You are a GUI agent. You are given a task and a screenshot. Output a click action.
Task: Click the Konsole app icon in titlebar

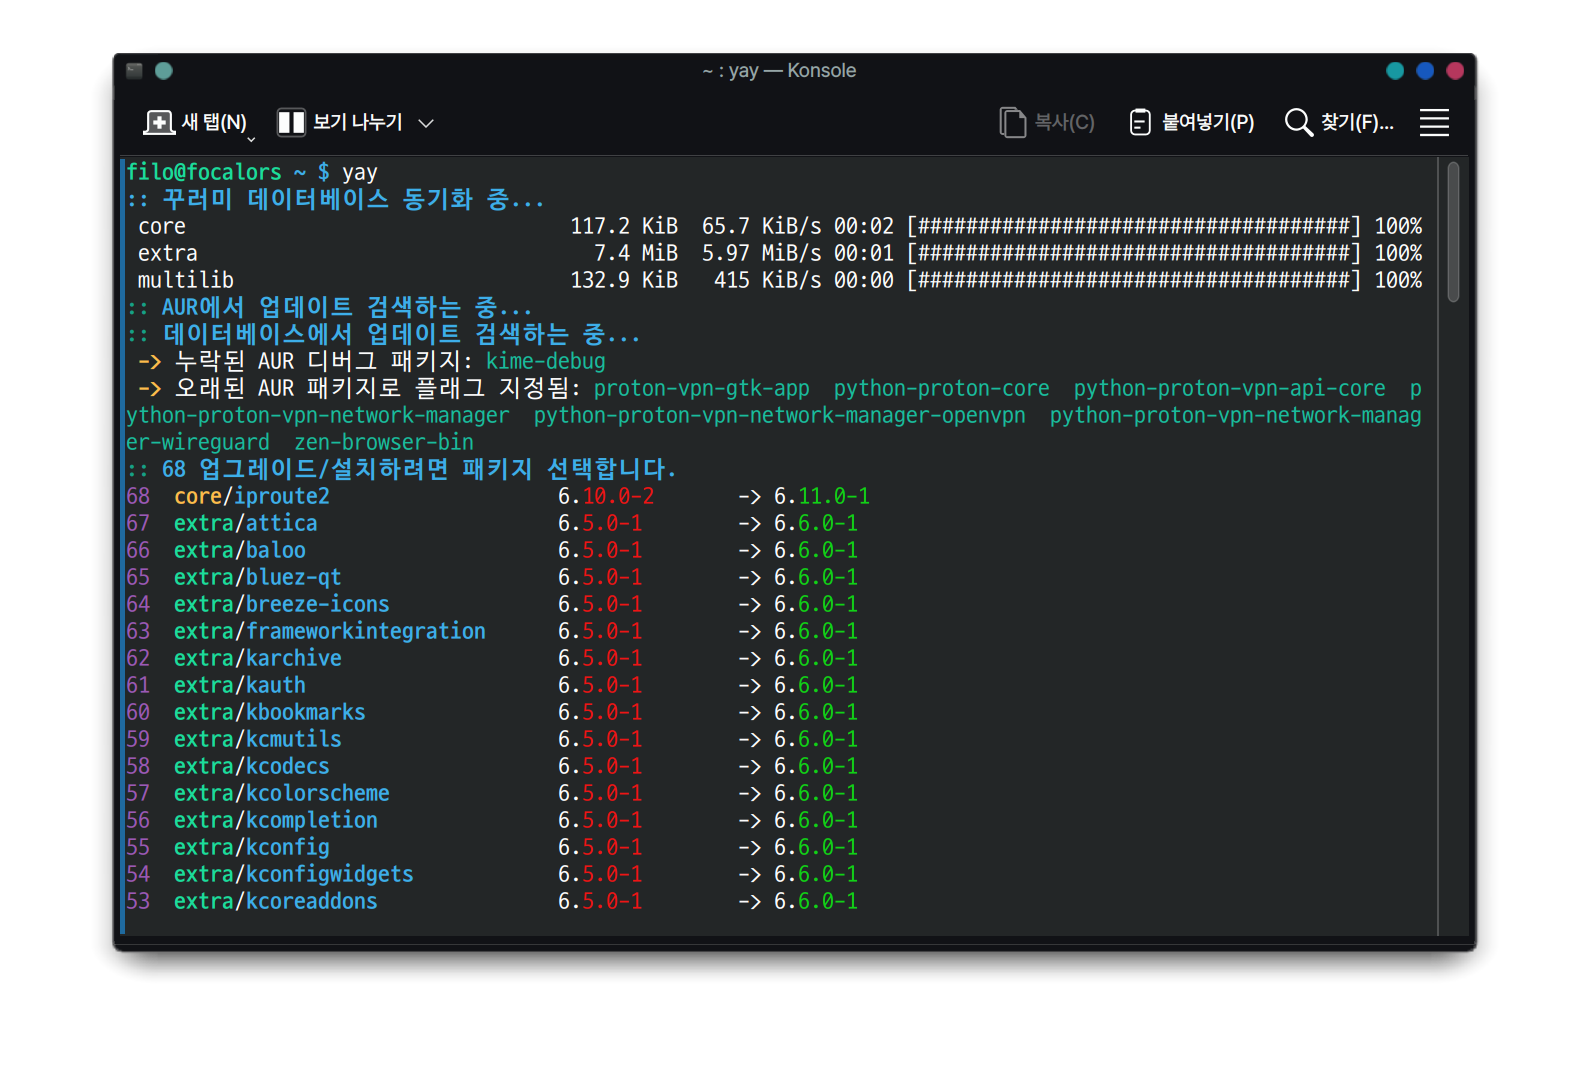click(135, 70)
